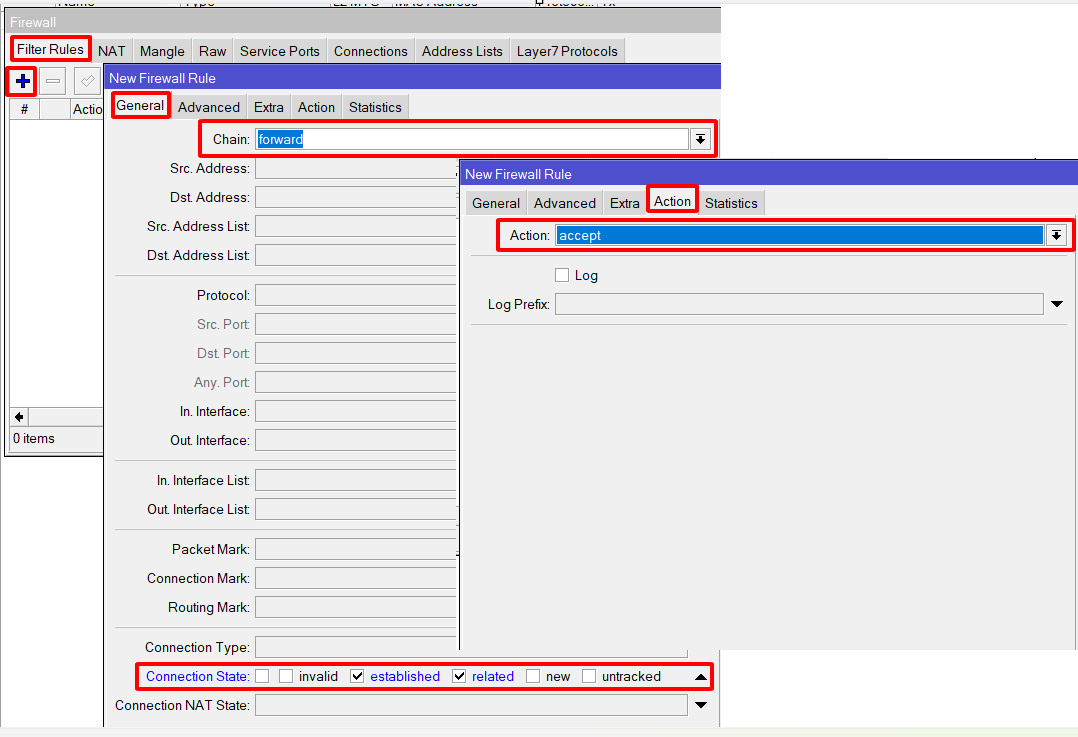Viewport: 1078px width, 737px height.
Task: Click the Src. Address input field
Action: pyautogui.click(x=356, y=169)
